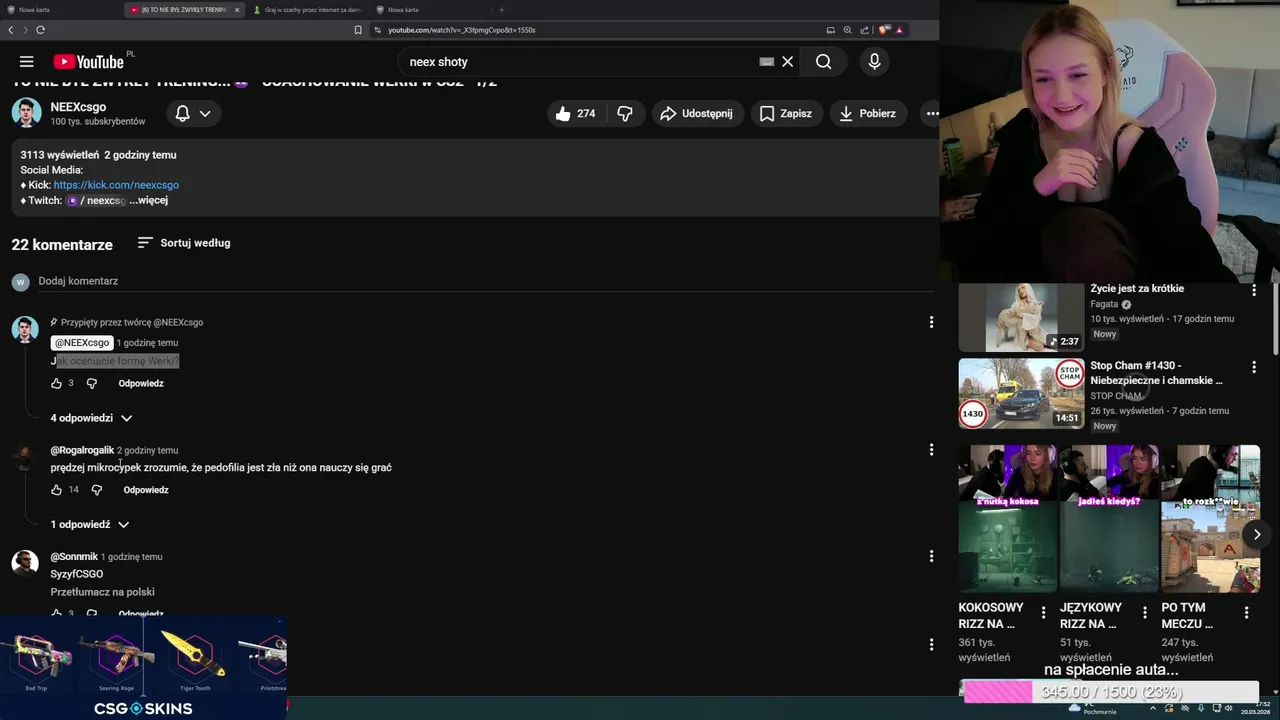Screen dimensions: 1280x720
Task: Open the user avatar beside Dodaj komentarz
Action: 20,282
